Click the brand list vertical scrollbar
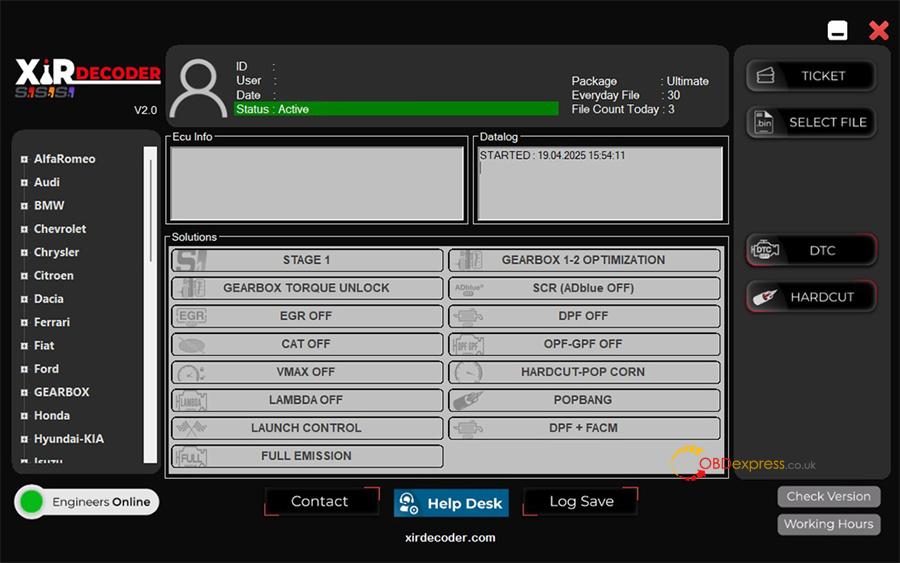The image size is (900, 563). [150, 304]
